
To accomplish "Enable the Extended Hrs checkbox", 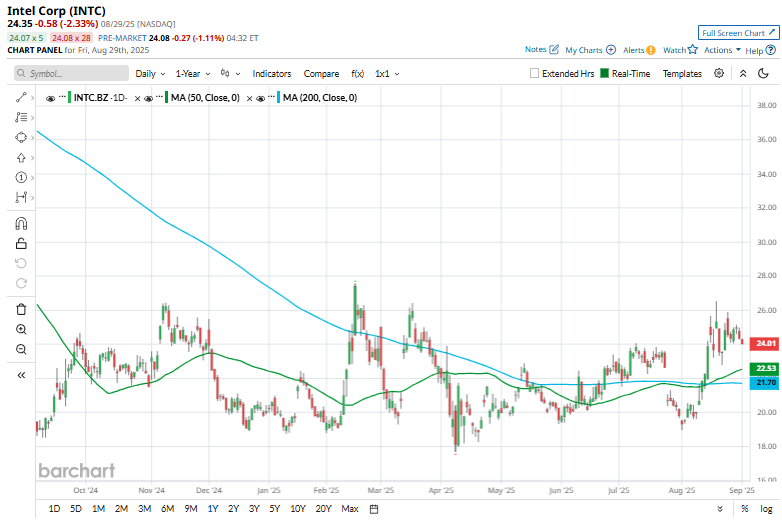I will [534, 73].
